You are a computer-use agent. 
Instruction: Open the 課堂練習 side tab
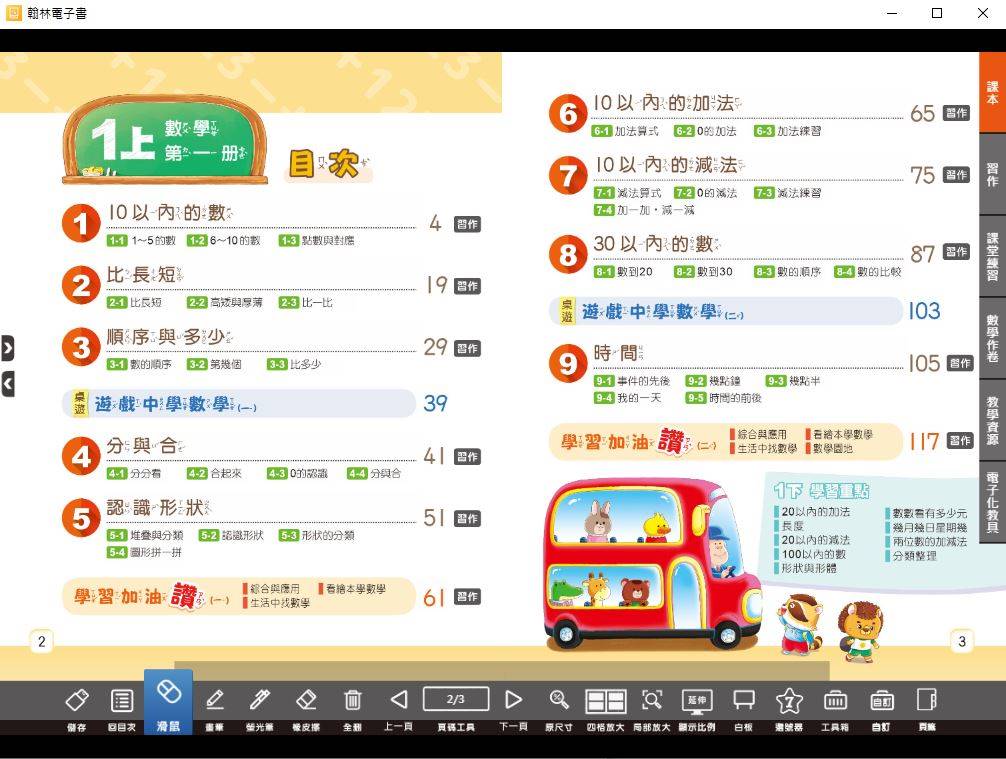993,257
